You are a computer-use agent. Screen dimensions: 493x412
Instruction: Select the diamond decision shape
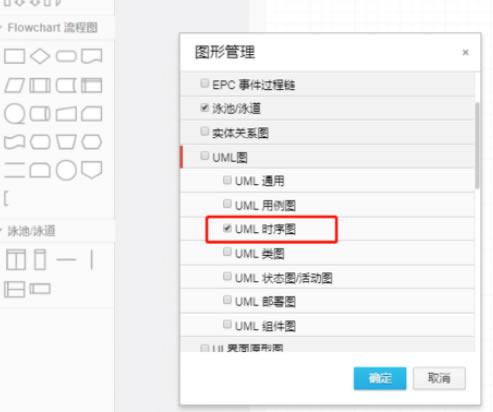[40, 56]
